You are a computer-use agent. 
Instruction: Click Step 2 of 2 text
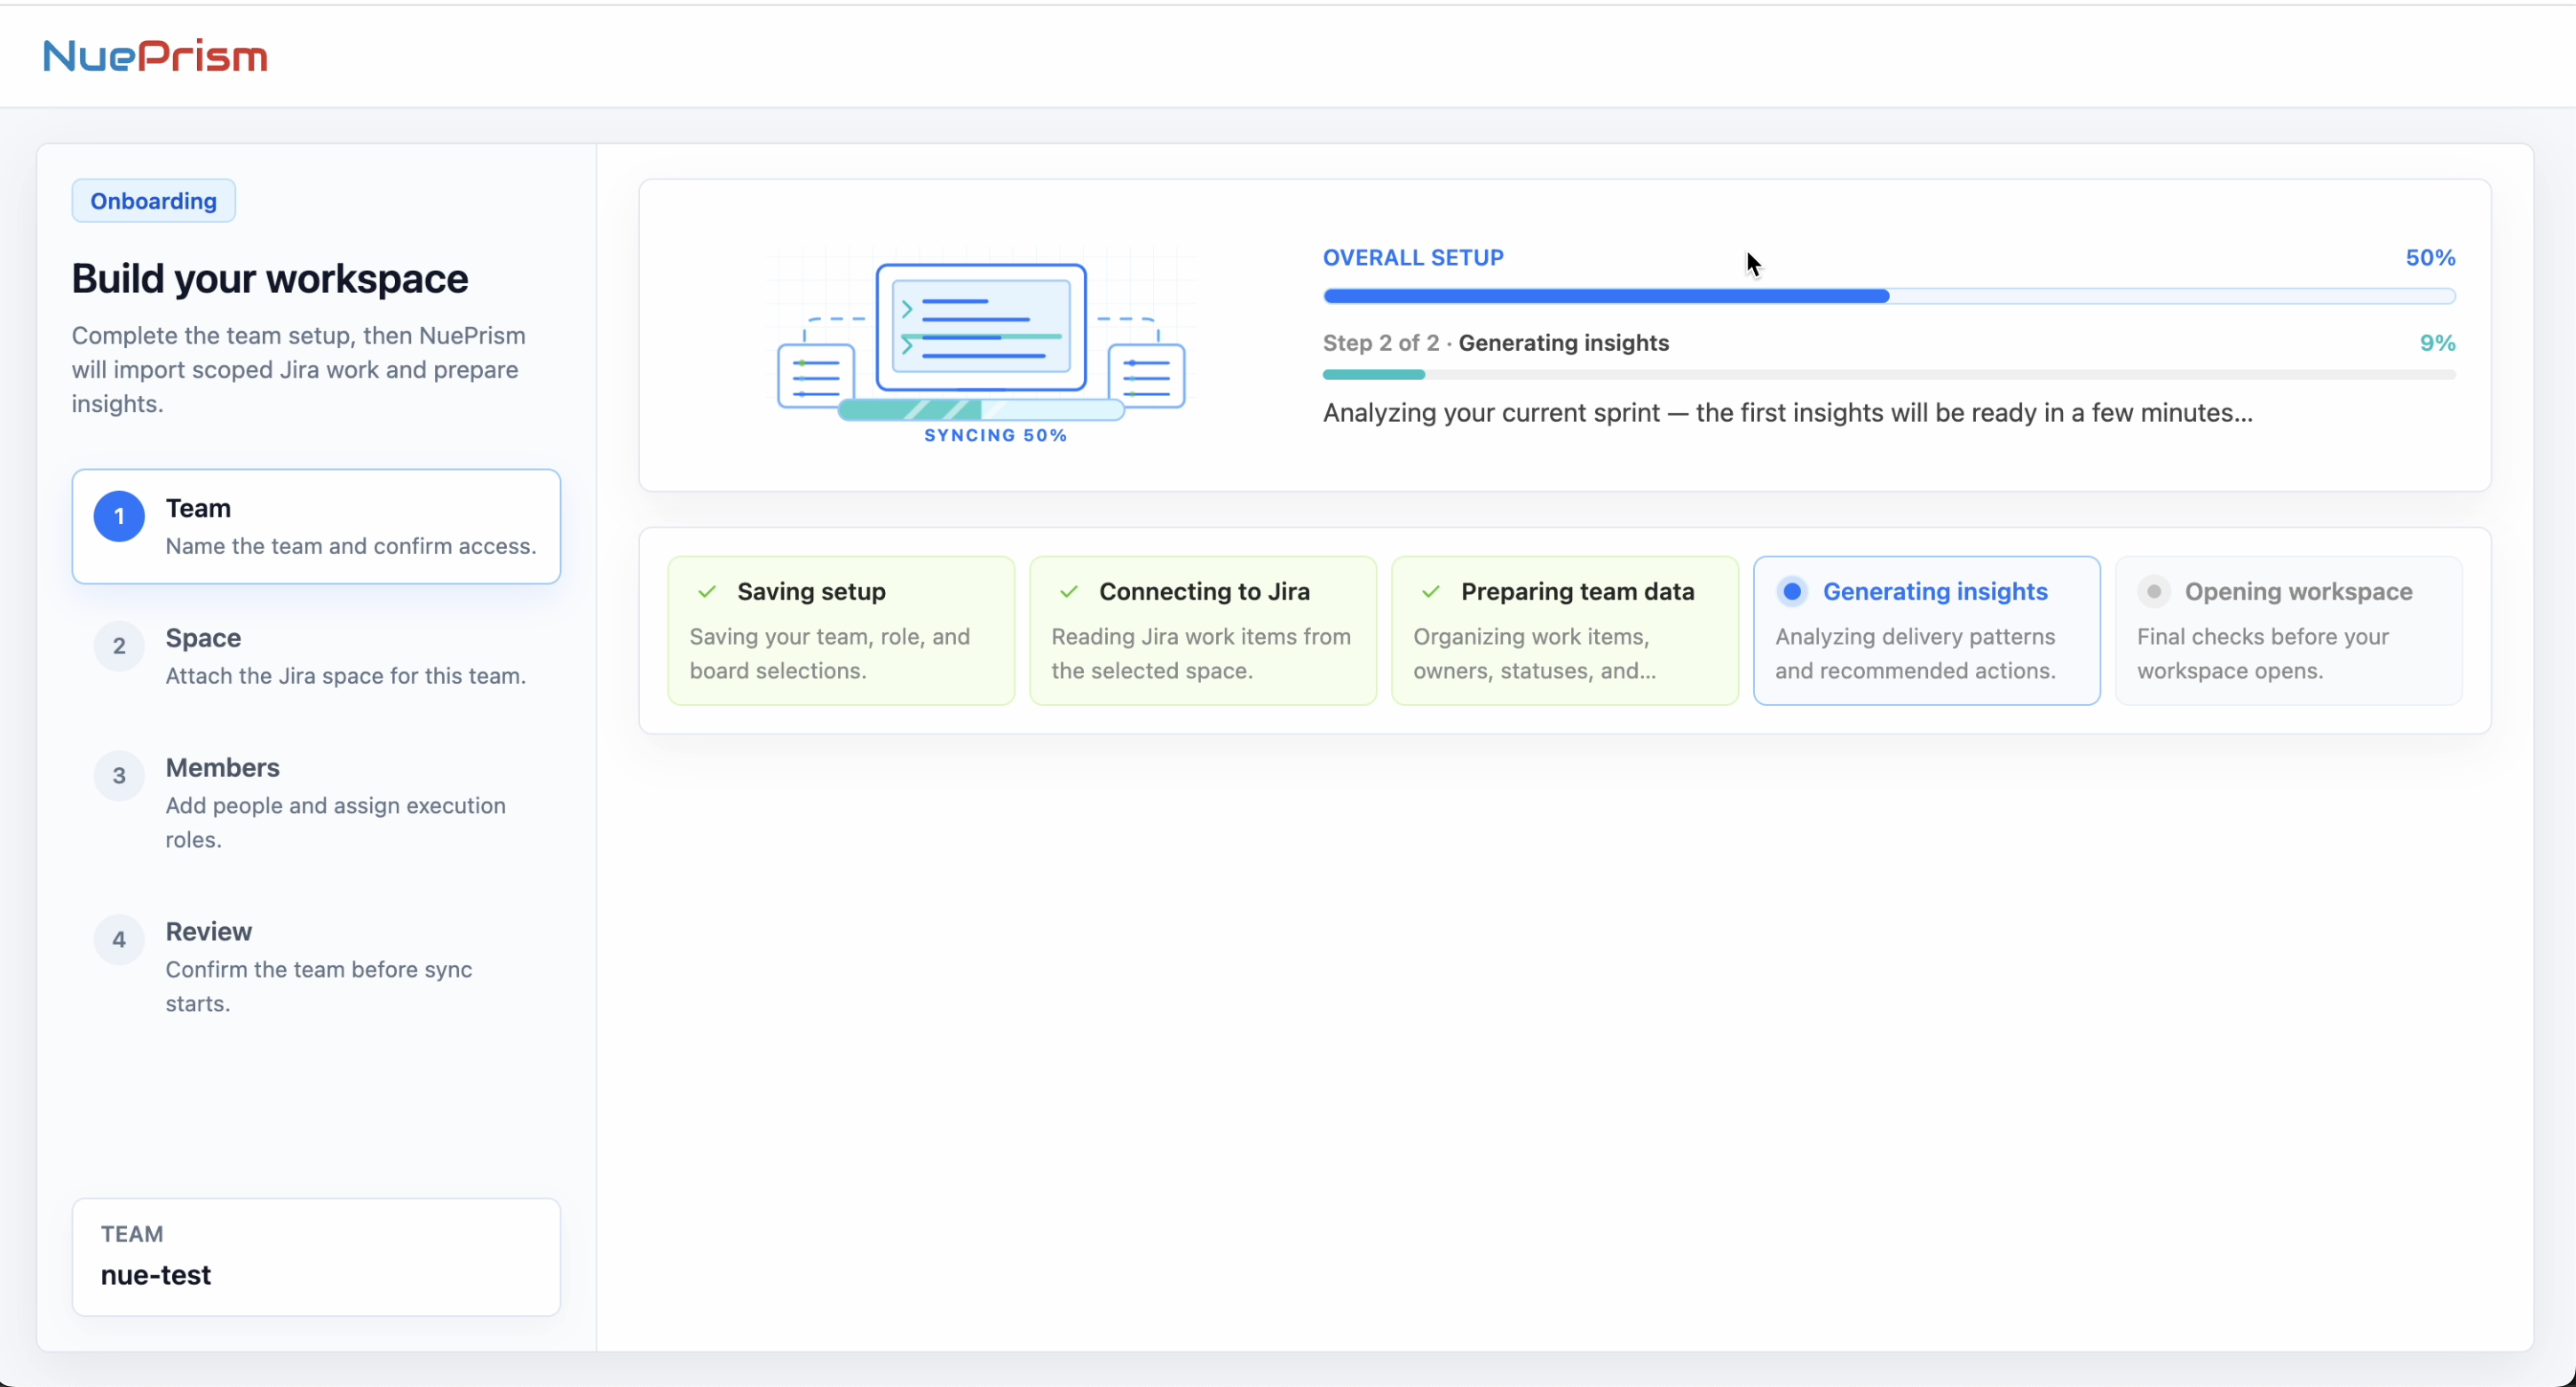click(x=1381, y=343)
